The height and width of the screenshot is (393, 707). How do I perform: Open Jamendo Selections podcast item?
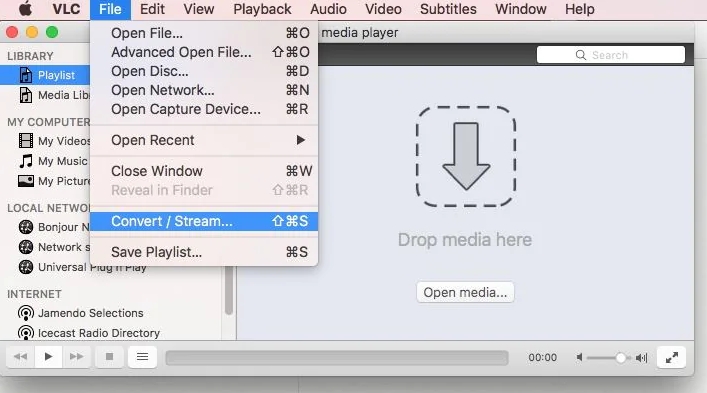coord(81,313)
